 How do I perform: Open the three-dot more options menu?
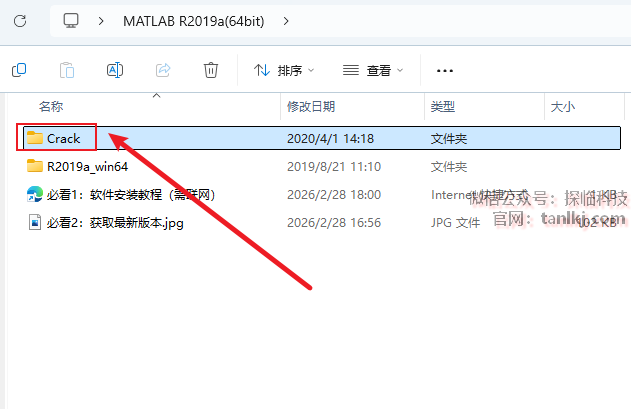pyautogui.click(x=445, y=71)
